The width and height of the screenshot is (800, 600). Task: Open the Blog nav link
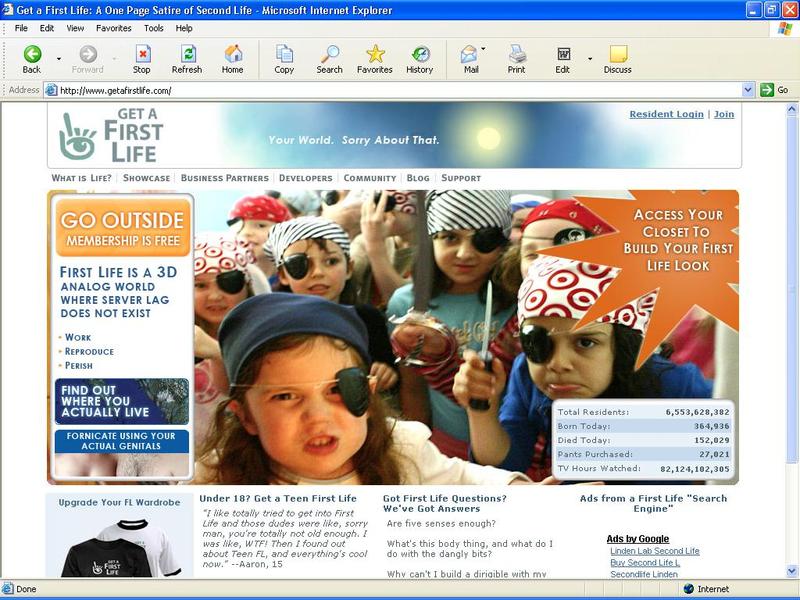click(418, 178)
